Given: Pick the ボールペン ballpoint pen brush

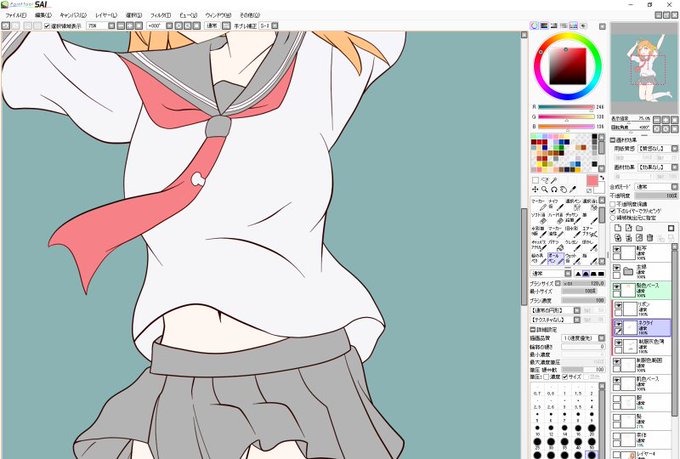Looking at the screenshot, I should coord(556,259).
